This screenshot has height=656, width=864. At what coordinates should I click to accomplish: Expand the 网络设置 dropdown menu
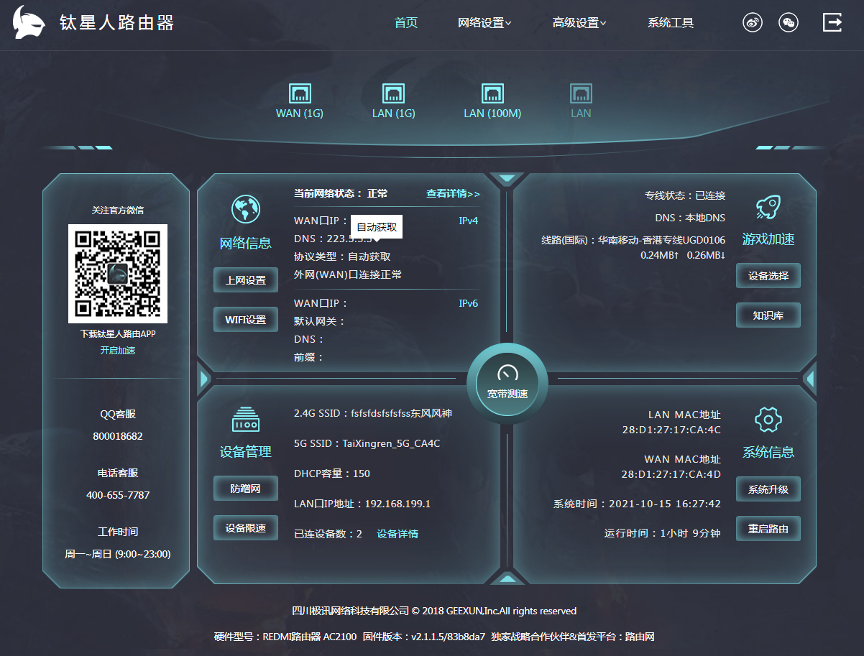(484, 23)
